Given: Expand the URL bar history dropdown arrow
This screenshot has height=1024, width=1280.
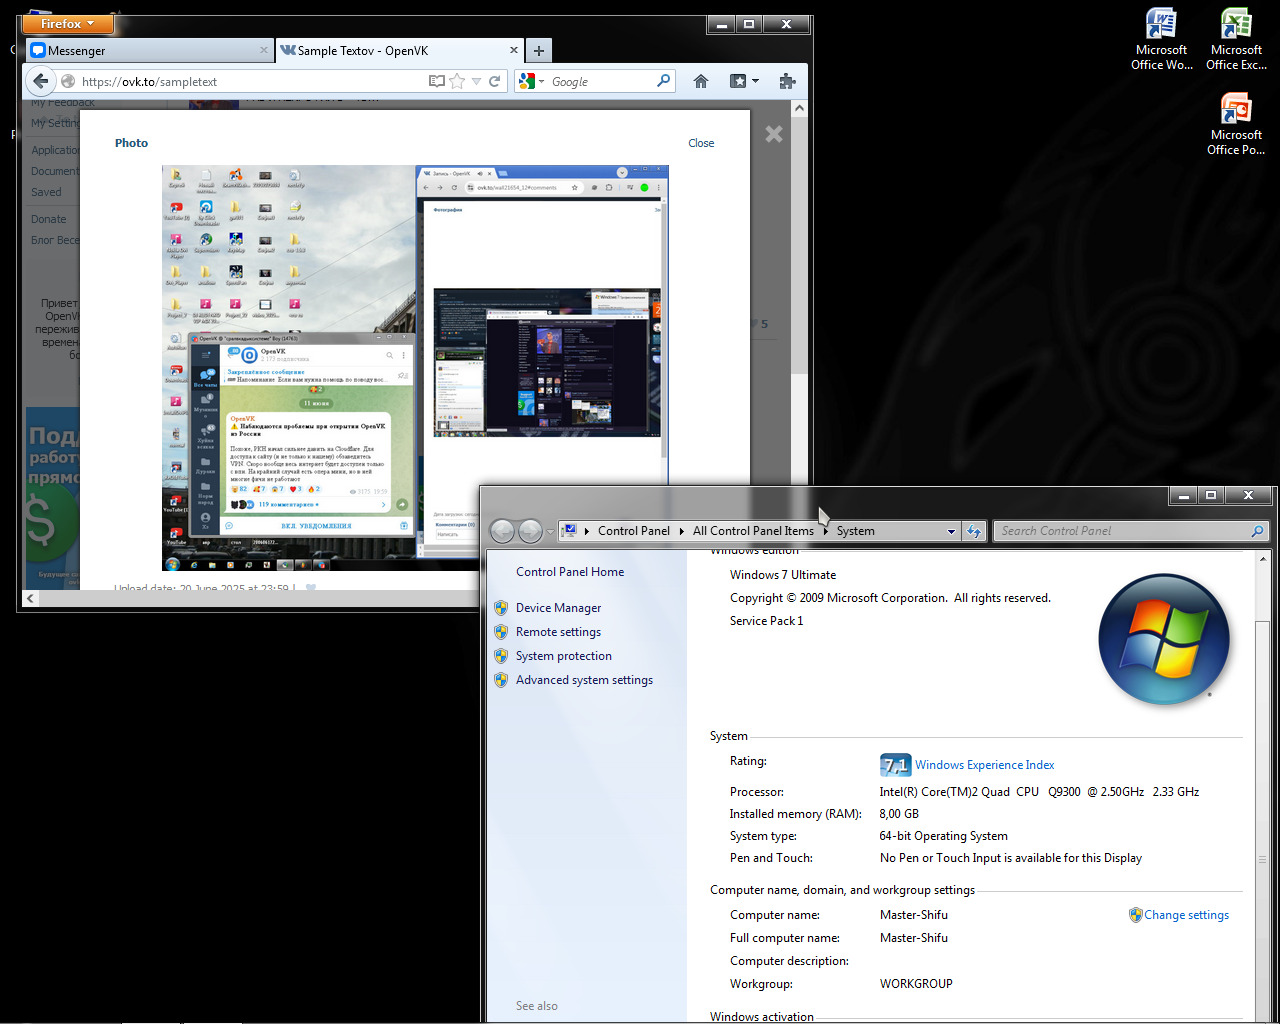Looking at the screenshot, I should click(x=477, y=81).
